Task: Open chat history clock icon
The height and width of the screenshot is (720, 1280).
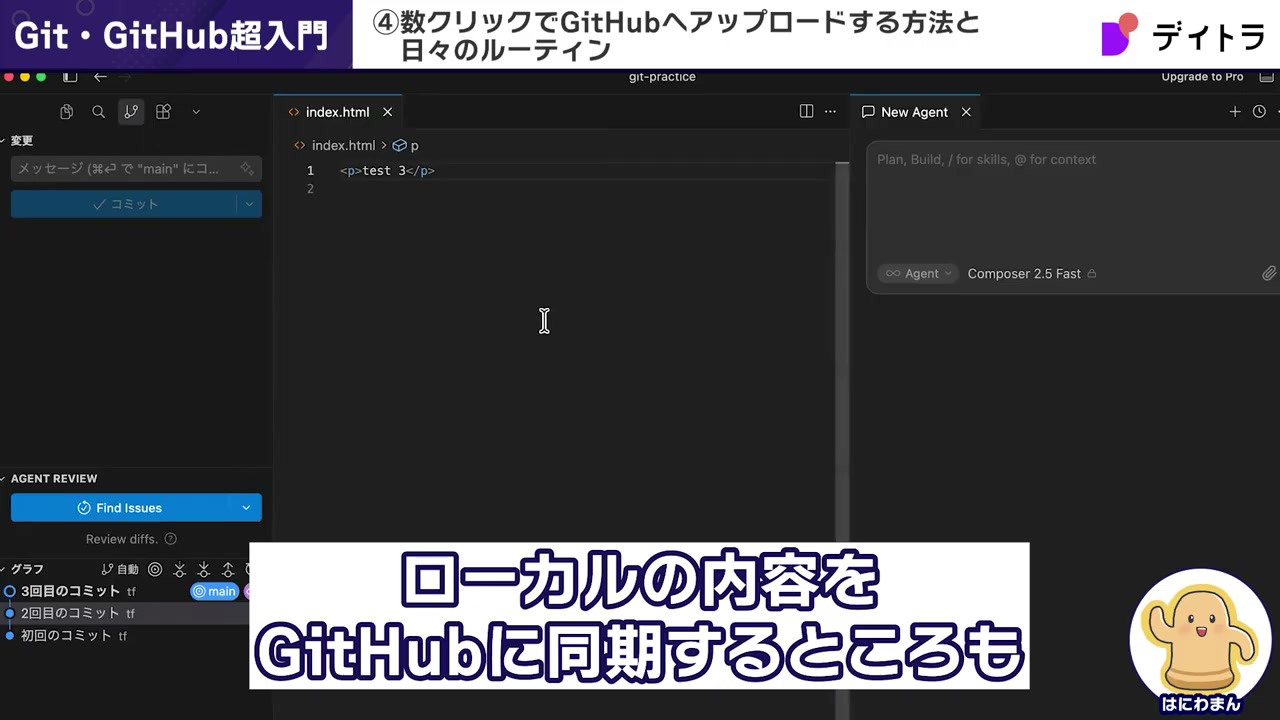Action: [1259, 112]
